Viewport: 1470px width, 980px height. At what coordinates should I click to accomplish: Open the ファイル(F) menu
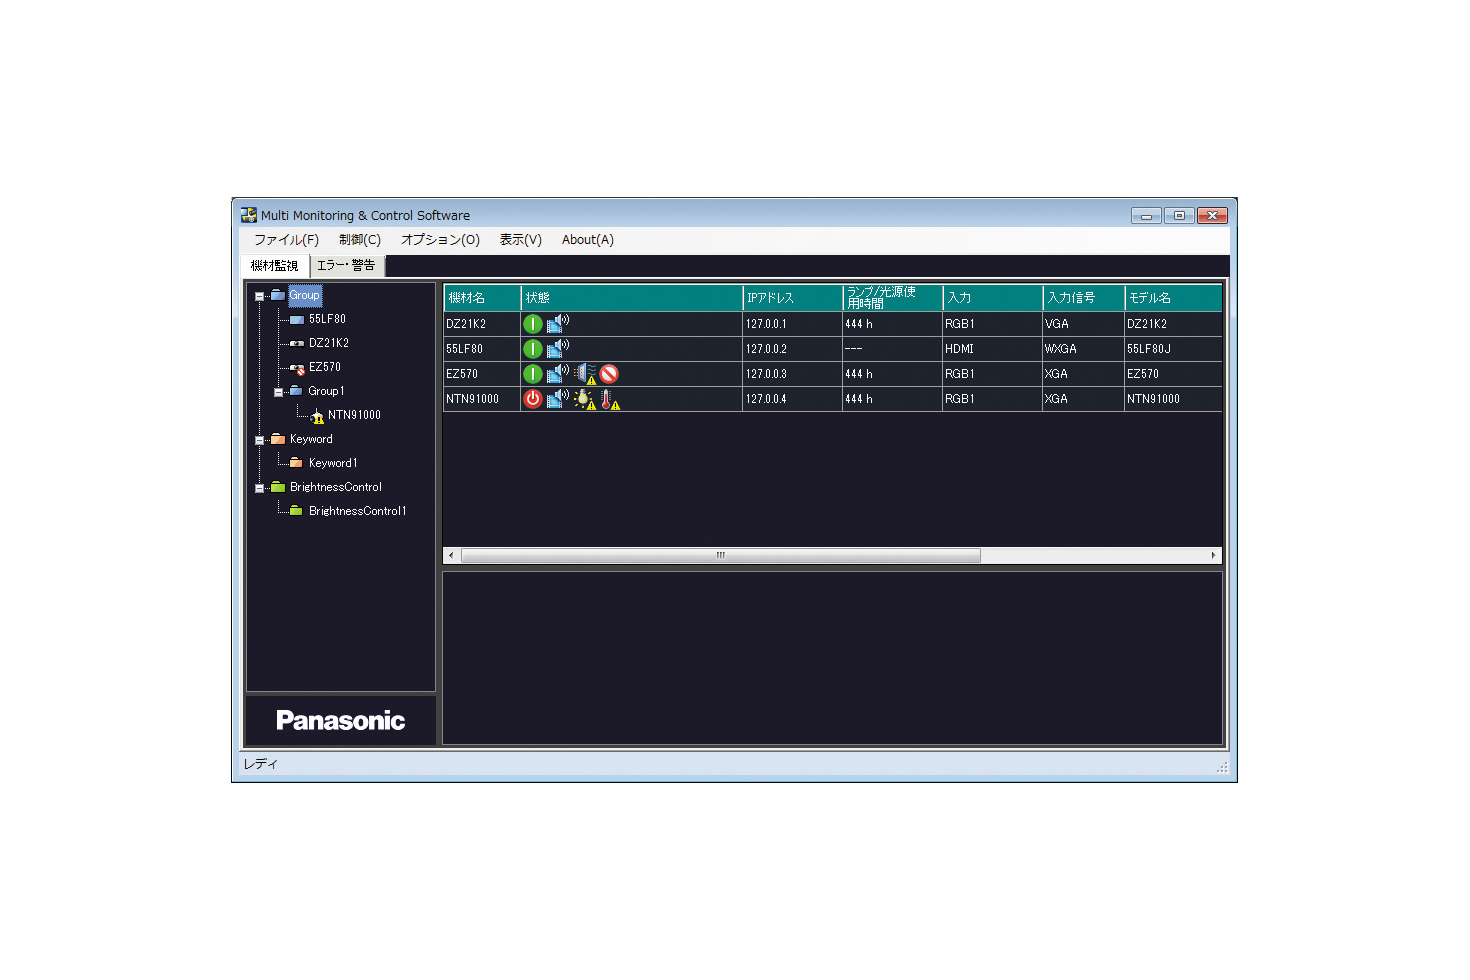tap(286, 240)
